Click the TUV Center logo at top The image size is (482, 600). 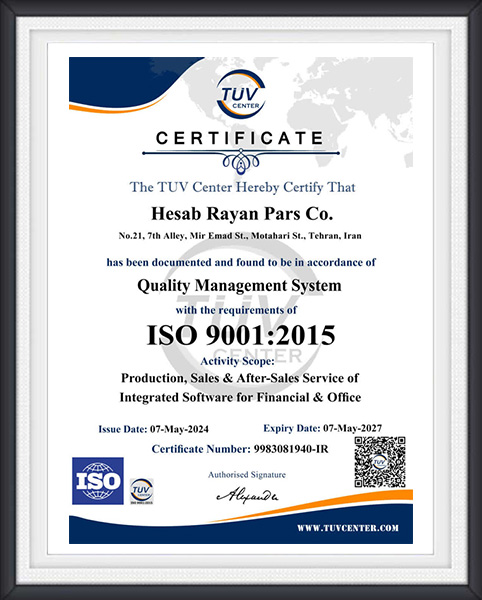coord(241,95)
